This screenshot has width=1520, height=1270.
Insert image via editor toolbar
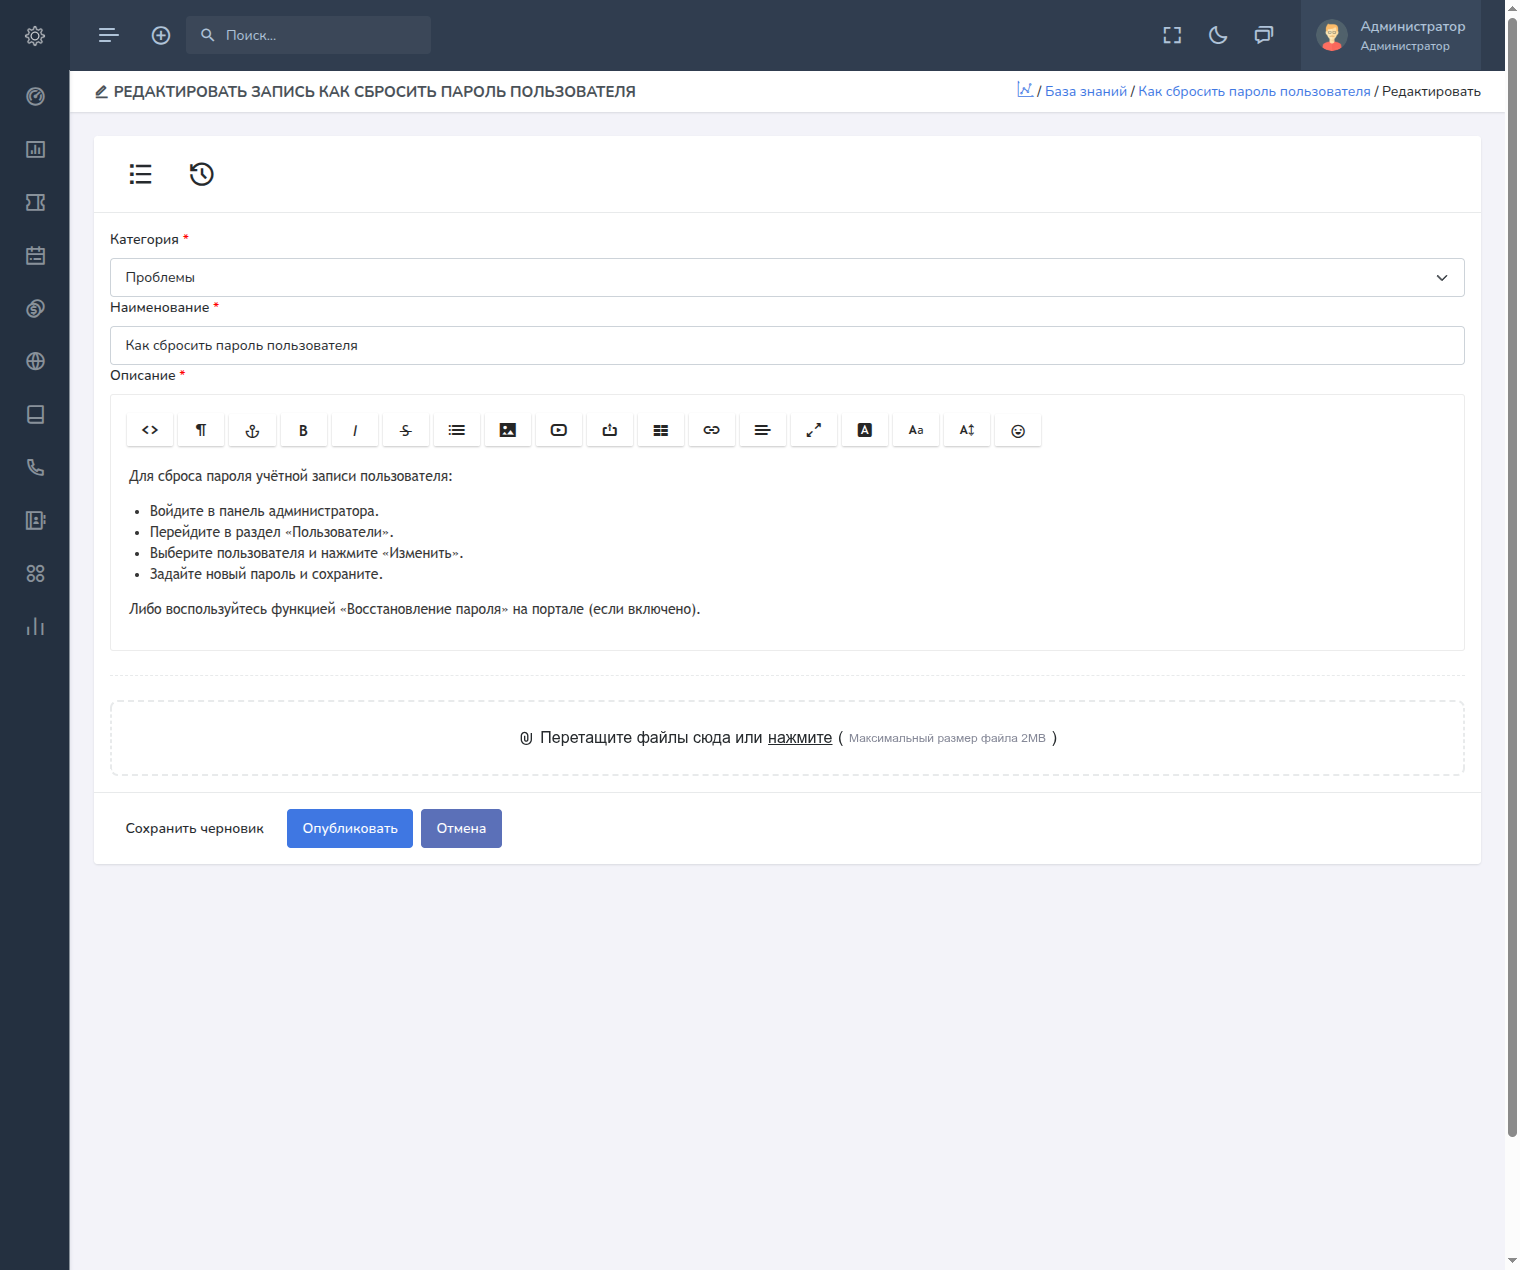(508, 430)
